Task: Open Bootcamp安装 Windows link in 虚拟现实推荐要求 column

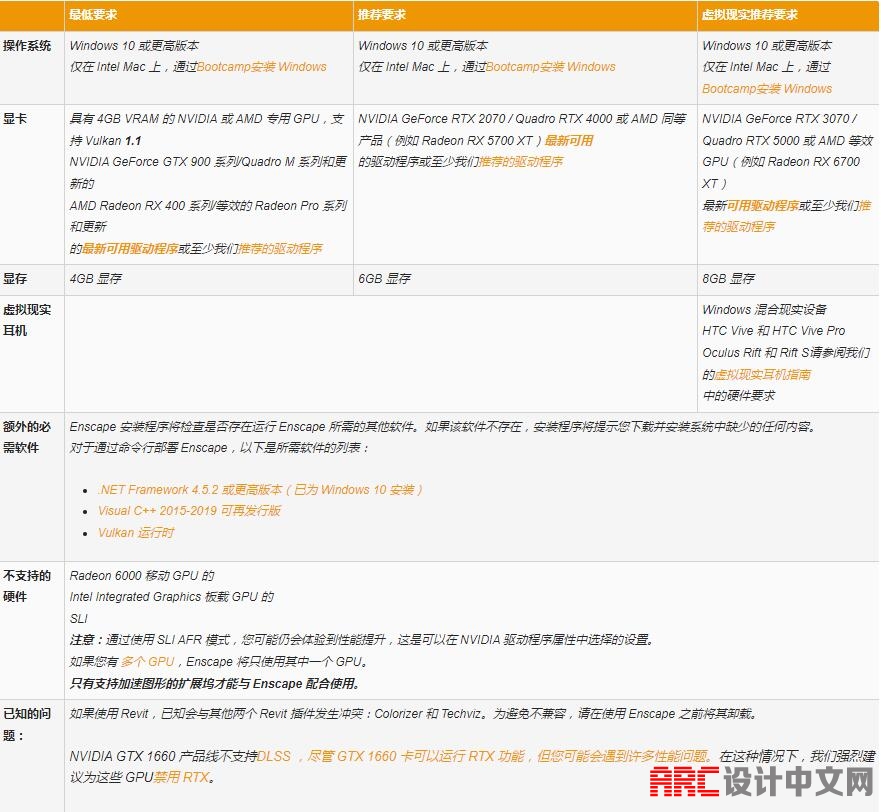Action: (x=766, y=89)
